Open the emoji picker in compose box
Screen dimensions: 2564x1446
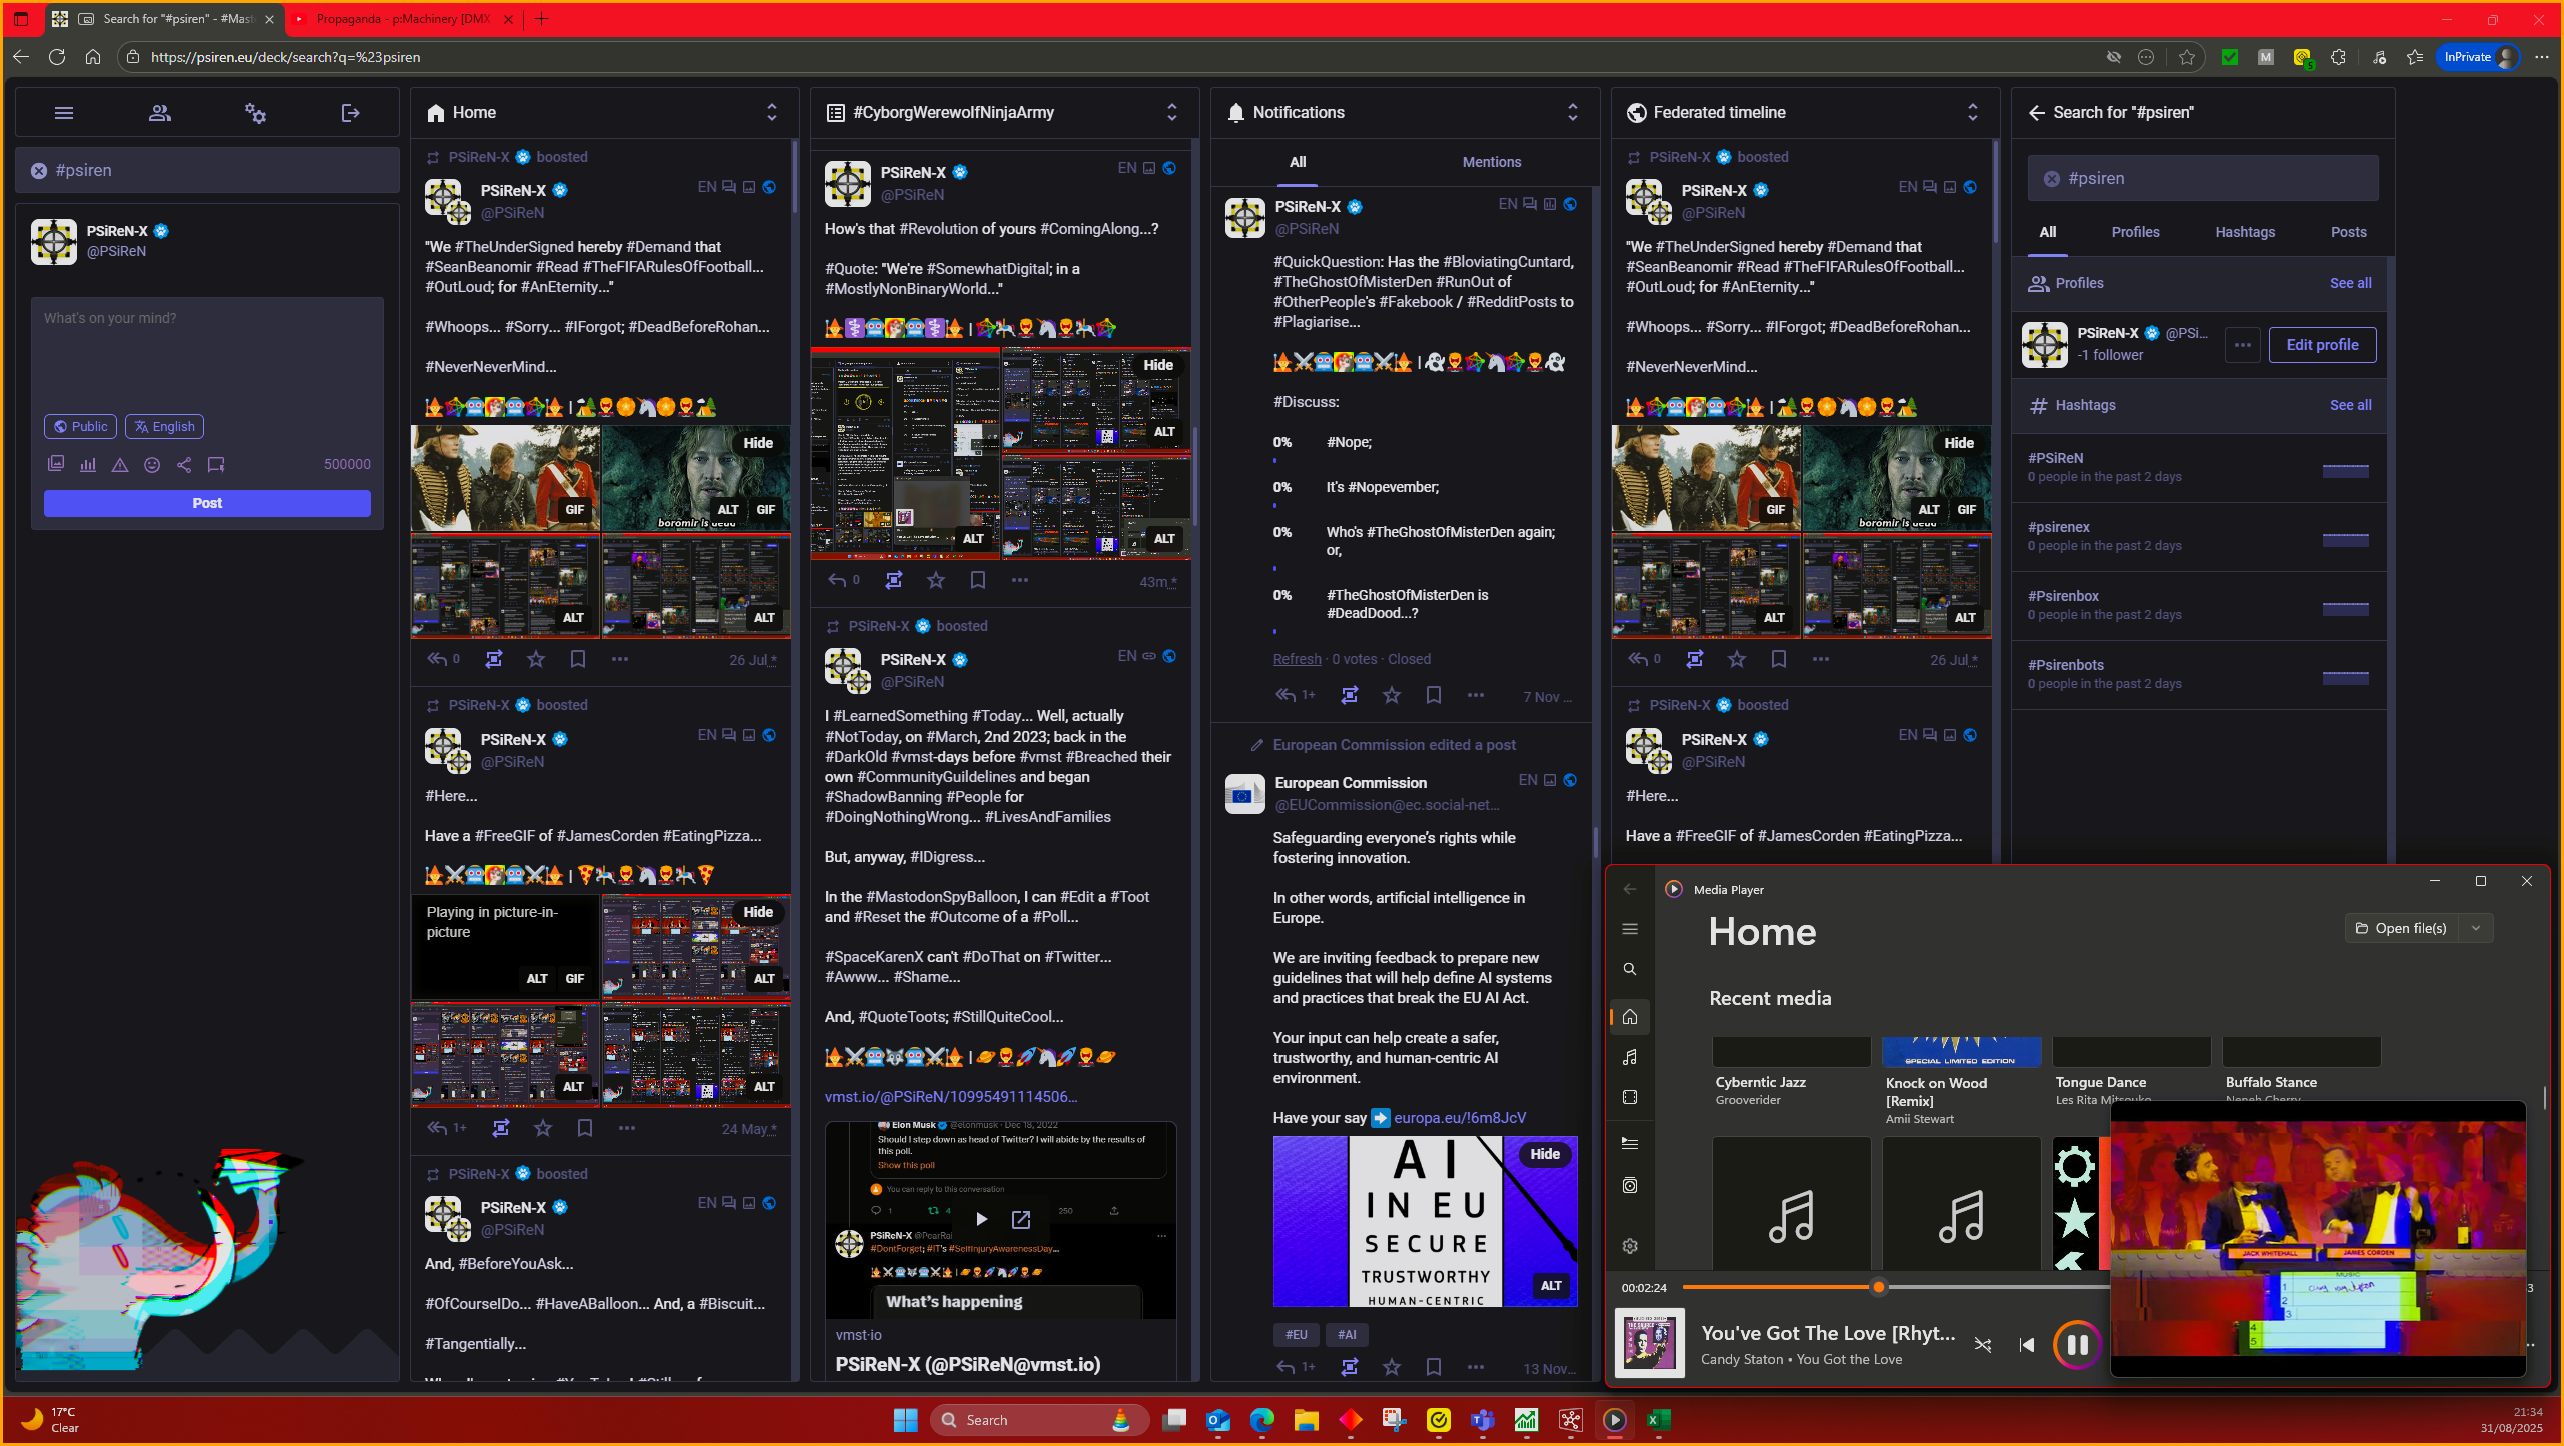click(x=152, y=465)
